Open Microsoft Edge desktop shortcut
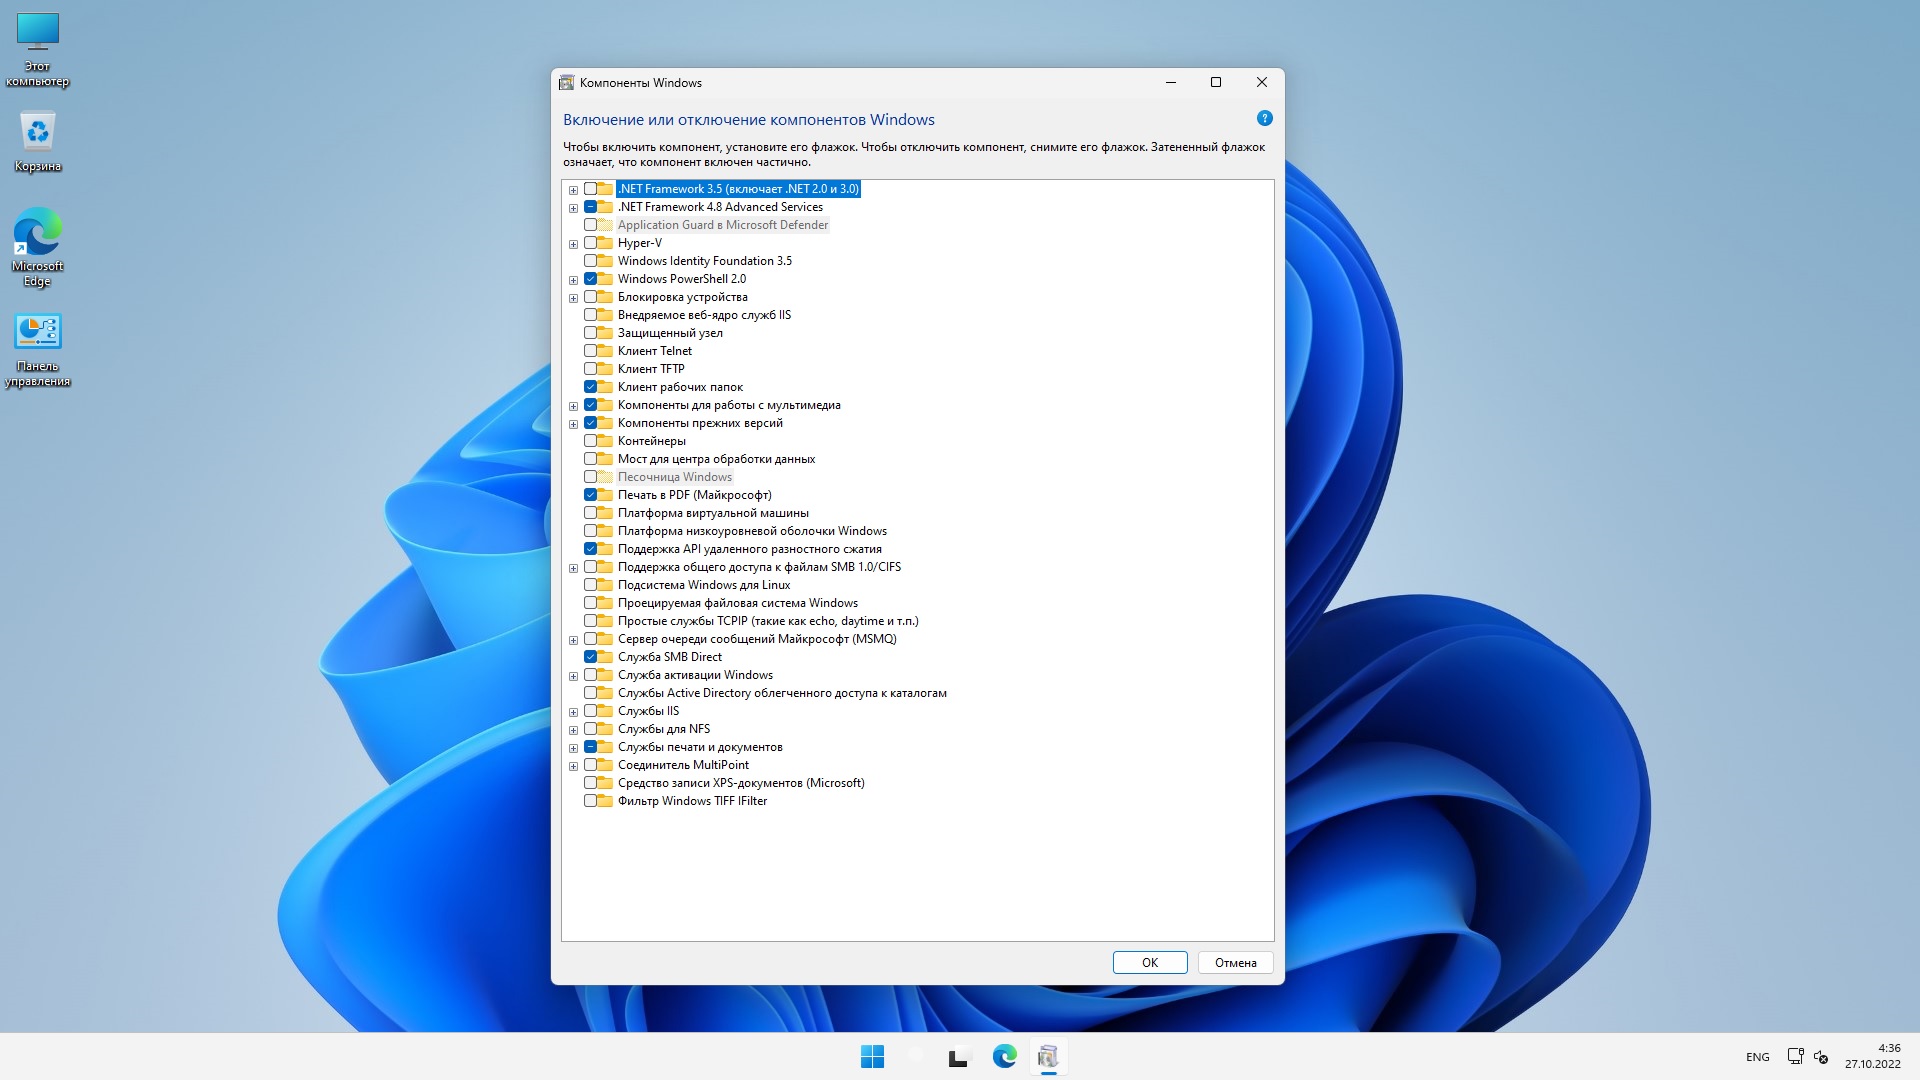The image size is (1920, 1080). click(x=38, y=235)
